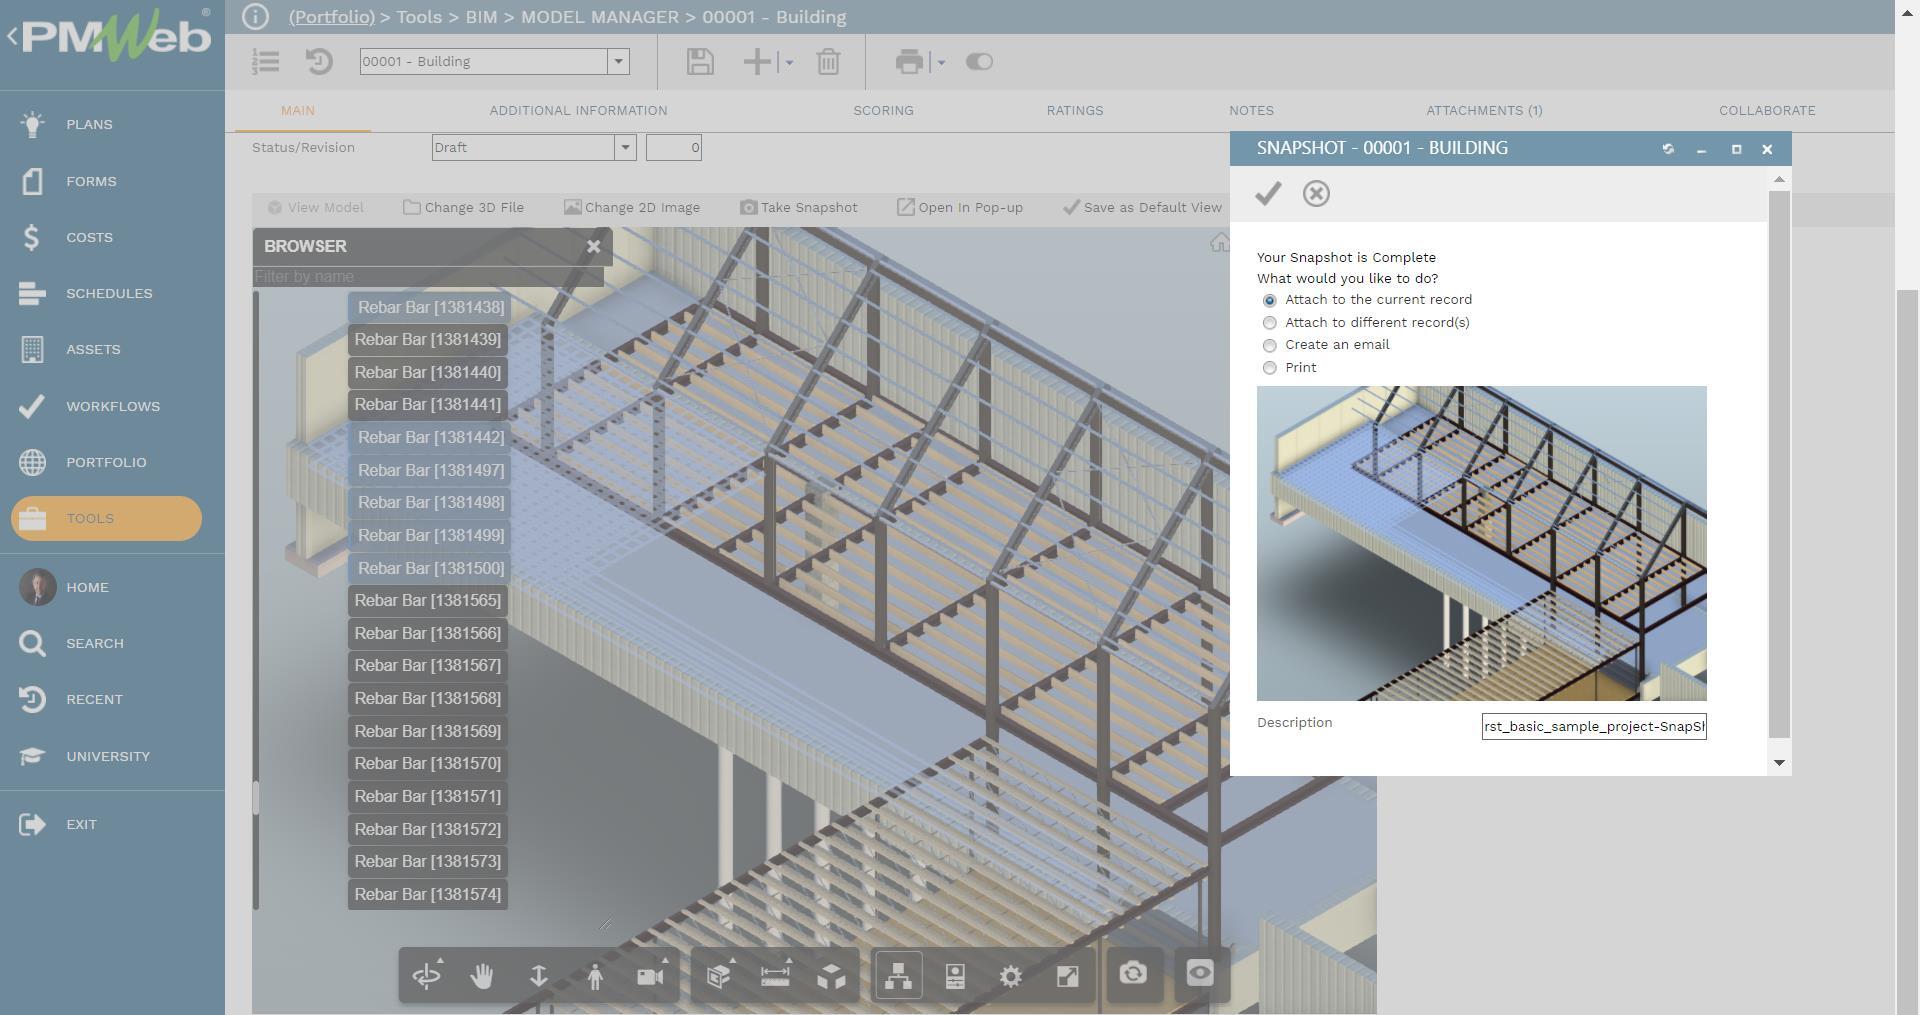Click the Full screen arrow icon
The height and width of the screenshot is (1015, 1920).
1068,975
